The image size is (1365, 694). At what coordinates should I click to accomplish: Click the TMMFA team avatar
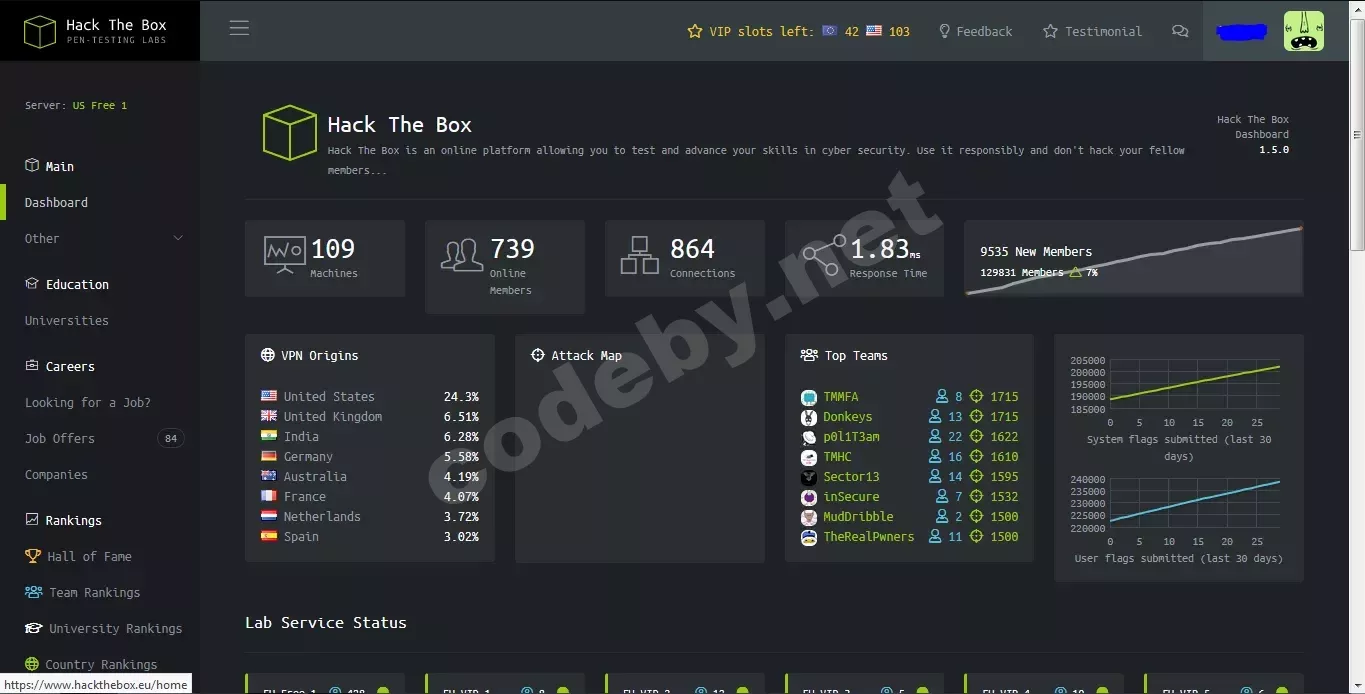coord(809,397)
